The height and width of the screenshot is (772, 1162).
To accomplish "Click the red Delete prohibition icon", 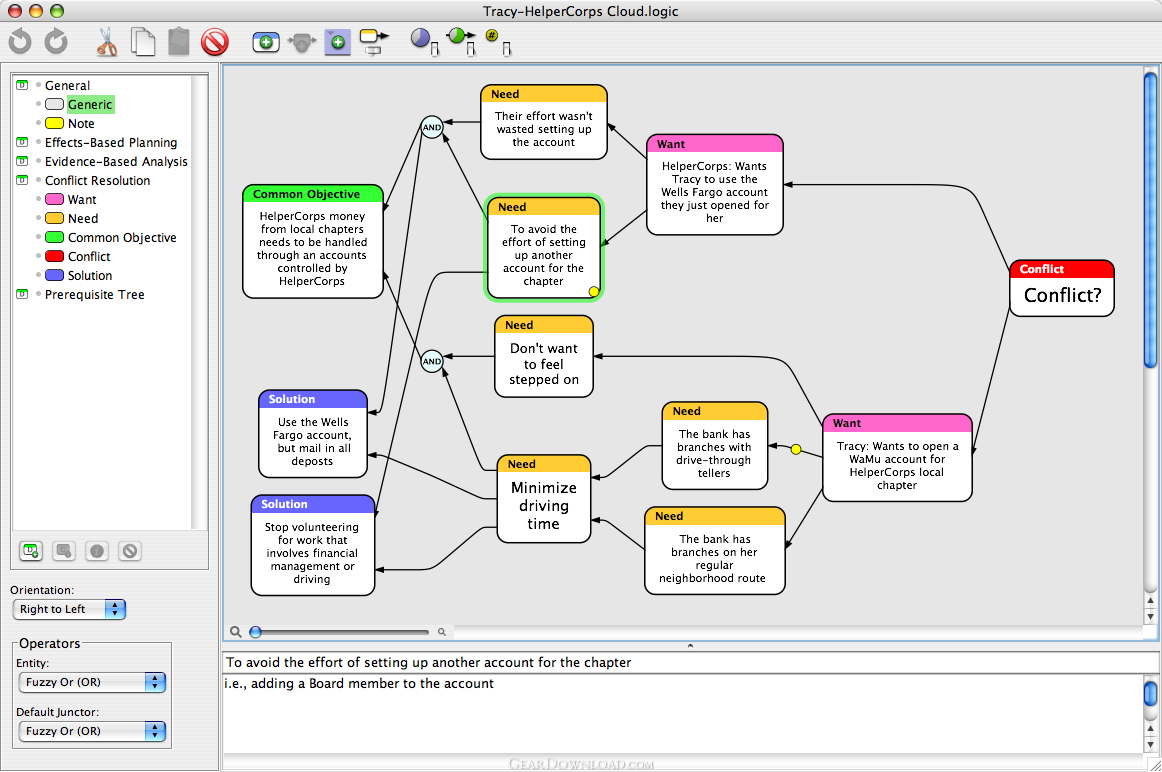I will pyautogui.click(x=215, y=42).
